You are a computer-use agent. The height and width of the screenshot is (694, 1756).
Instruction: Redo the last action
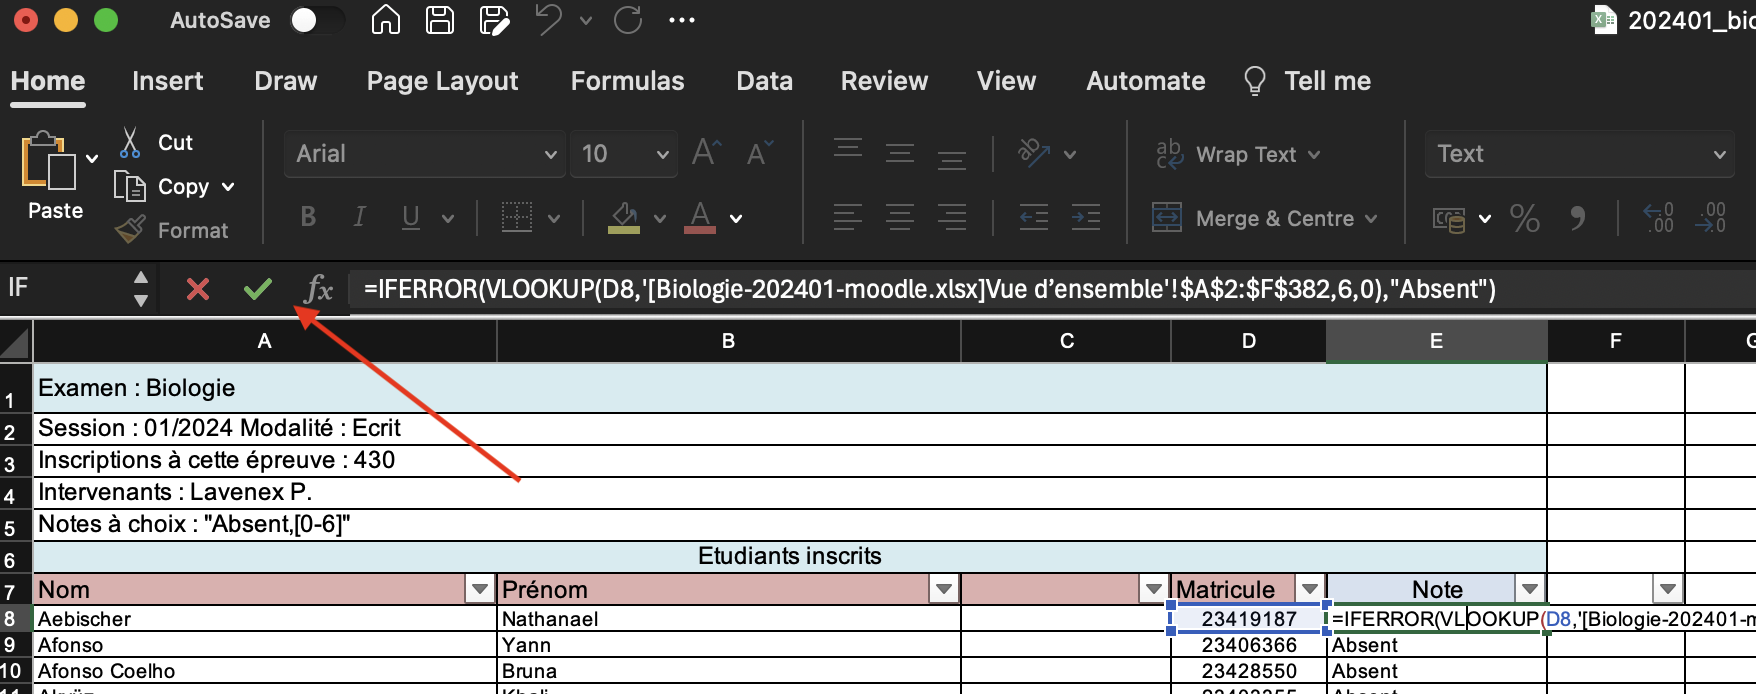628,20
